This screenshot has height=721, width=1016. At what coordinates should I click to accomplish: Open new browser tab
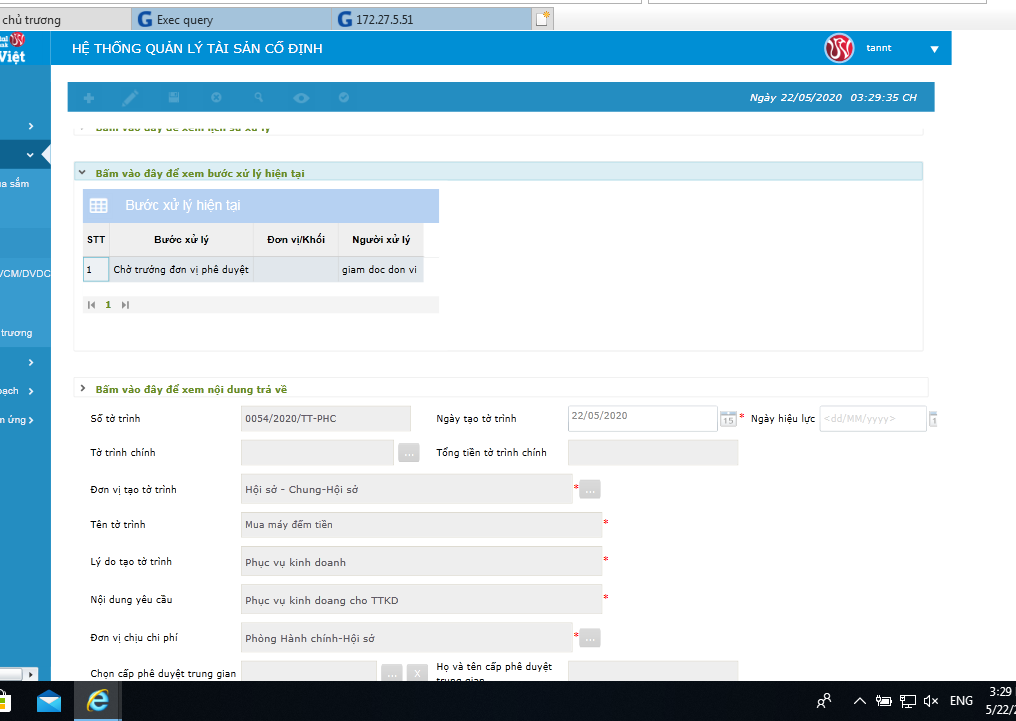(543, 19)
